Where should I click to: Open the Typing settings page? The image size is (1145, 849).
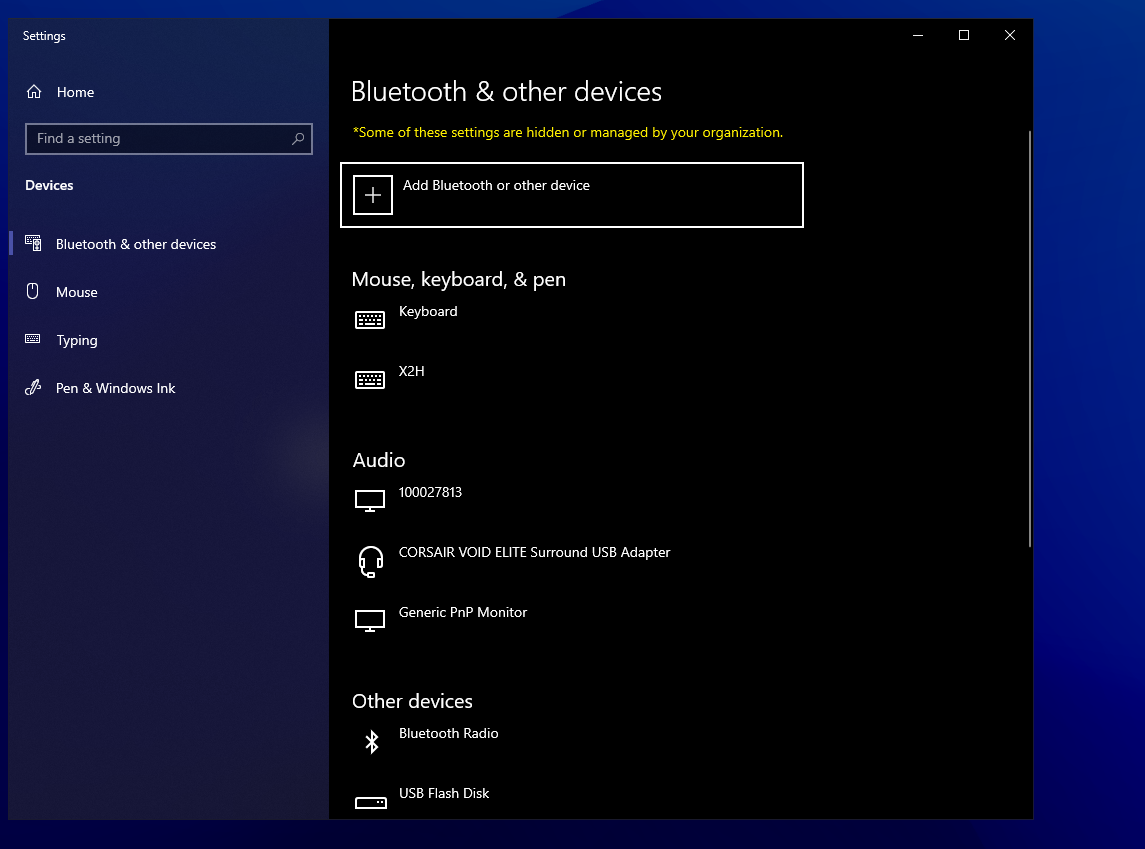click(77, 340)
